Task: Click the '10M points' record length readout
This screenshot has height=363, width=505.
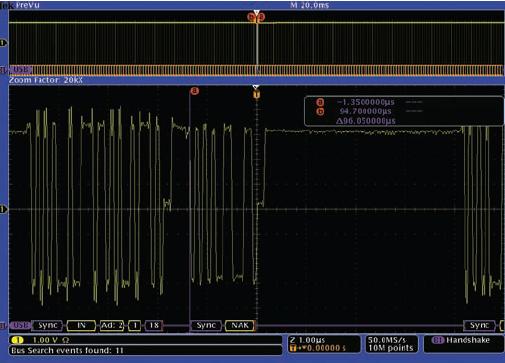Action: click(x=390, y=348)
